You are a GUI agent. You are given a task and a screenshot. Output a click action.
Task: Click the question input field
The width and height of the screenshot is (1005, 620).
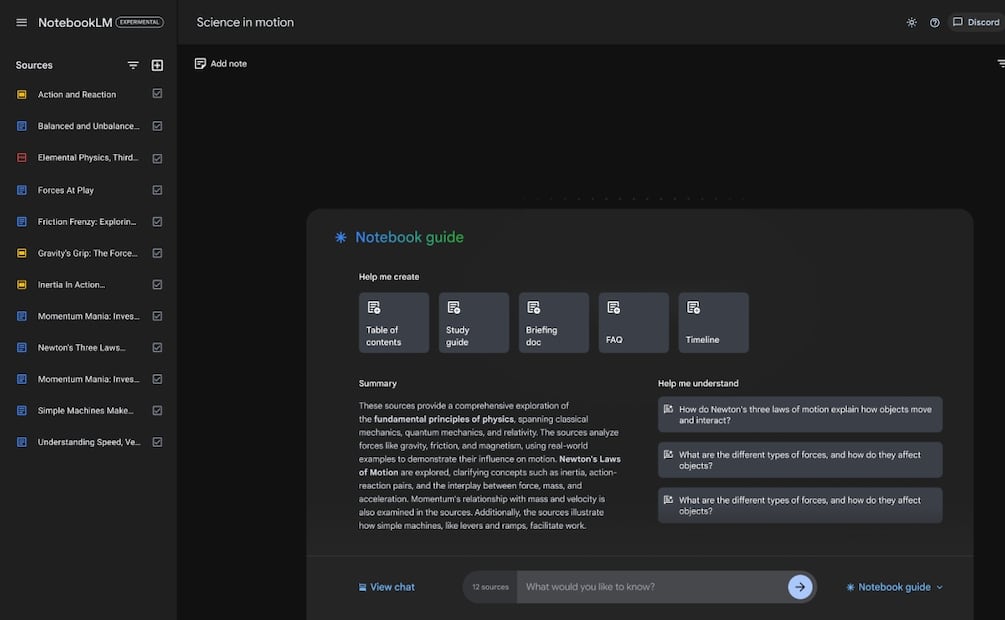click(650, 587)
